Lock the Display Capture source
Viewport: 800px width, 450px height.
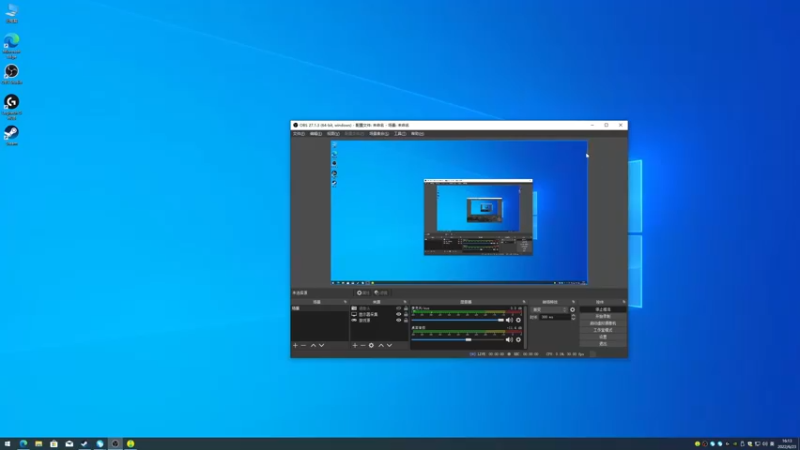click(406, 314)
